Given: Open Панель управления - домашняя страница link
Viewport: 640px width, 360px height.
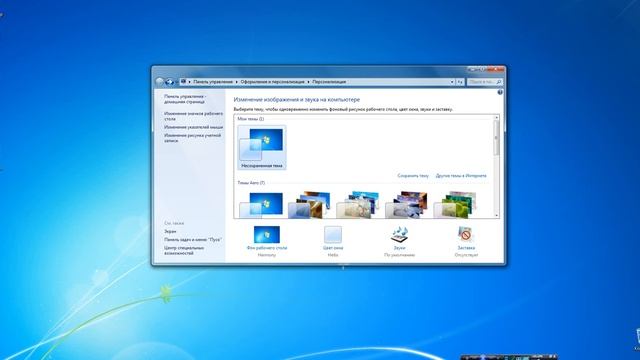Looking at the screenshot, I should [185, 99].
